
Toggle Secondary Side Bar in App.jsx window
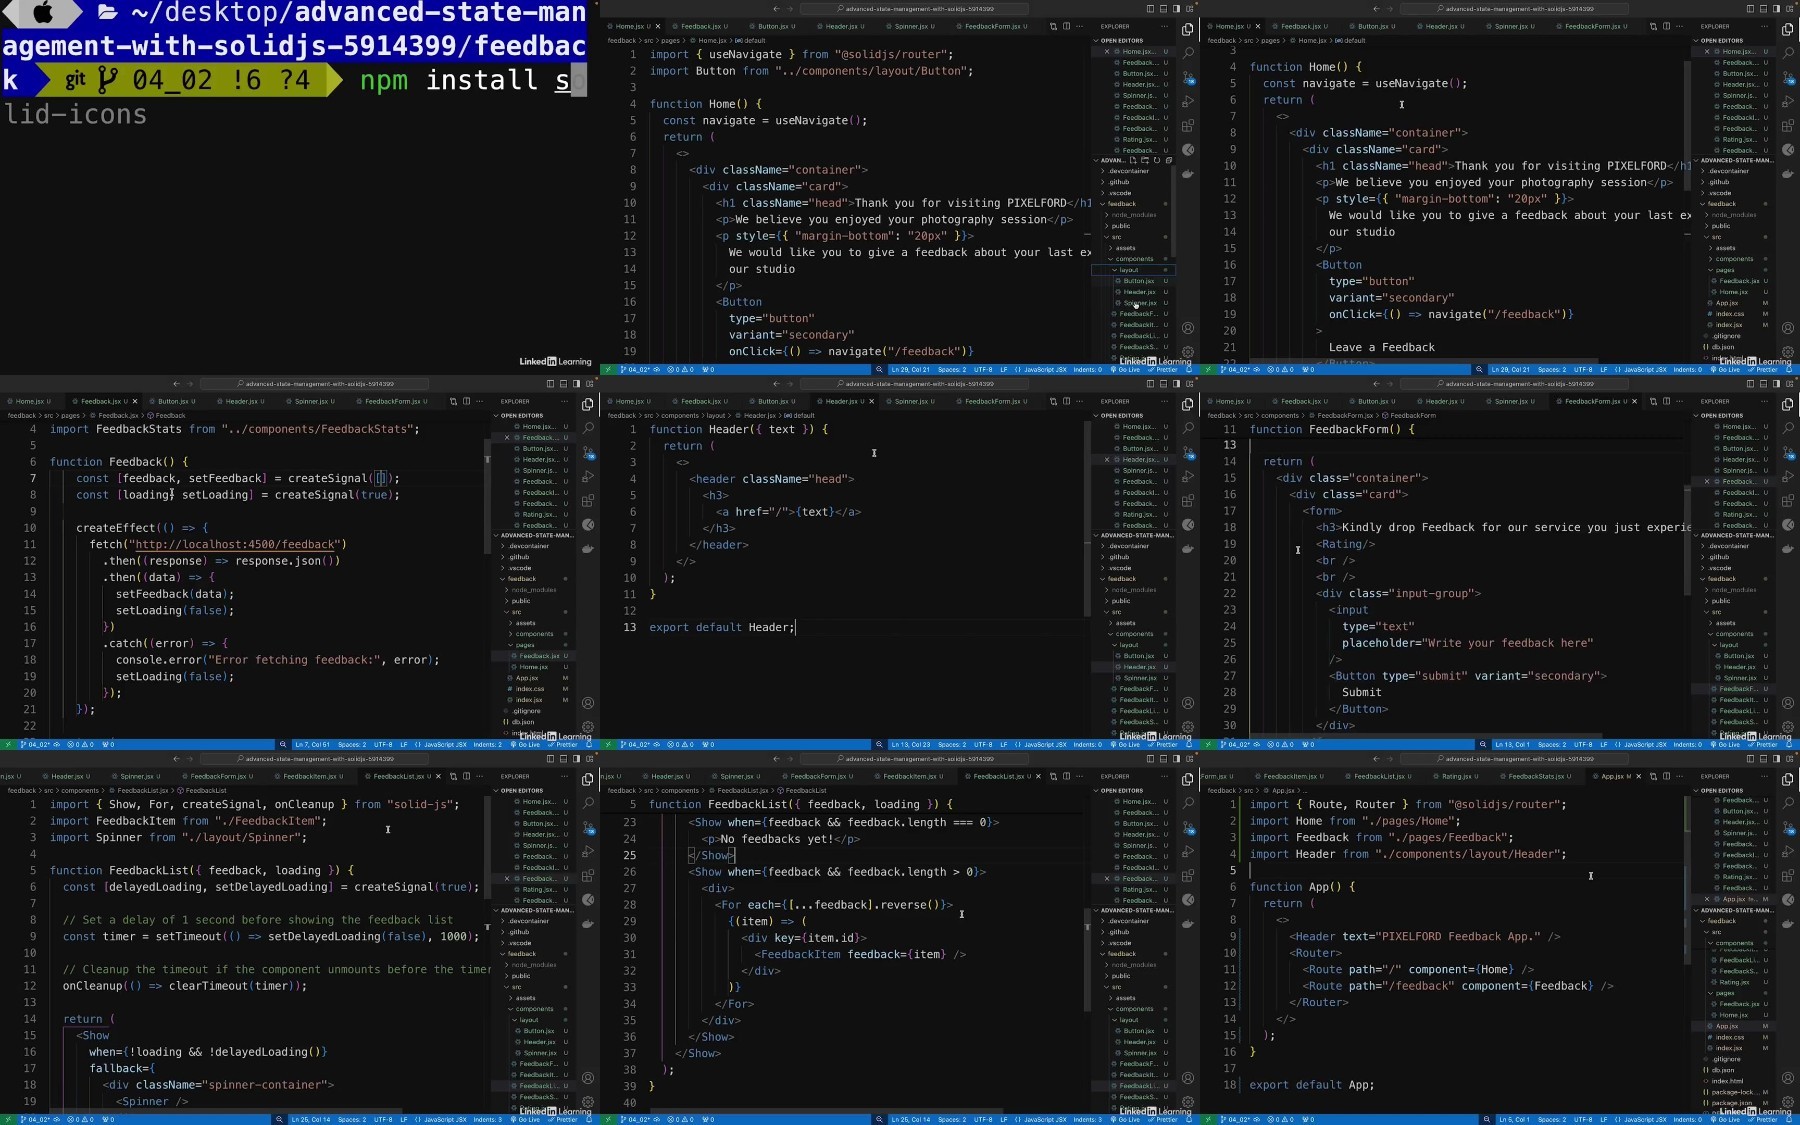[1776, 758]
